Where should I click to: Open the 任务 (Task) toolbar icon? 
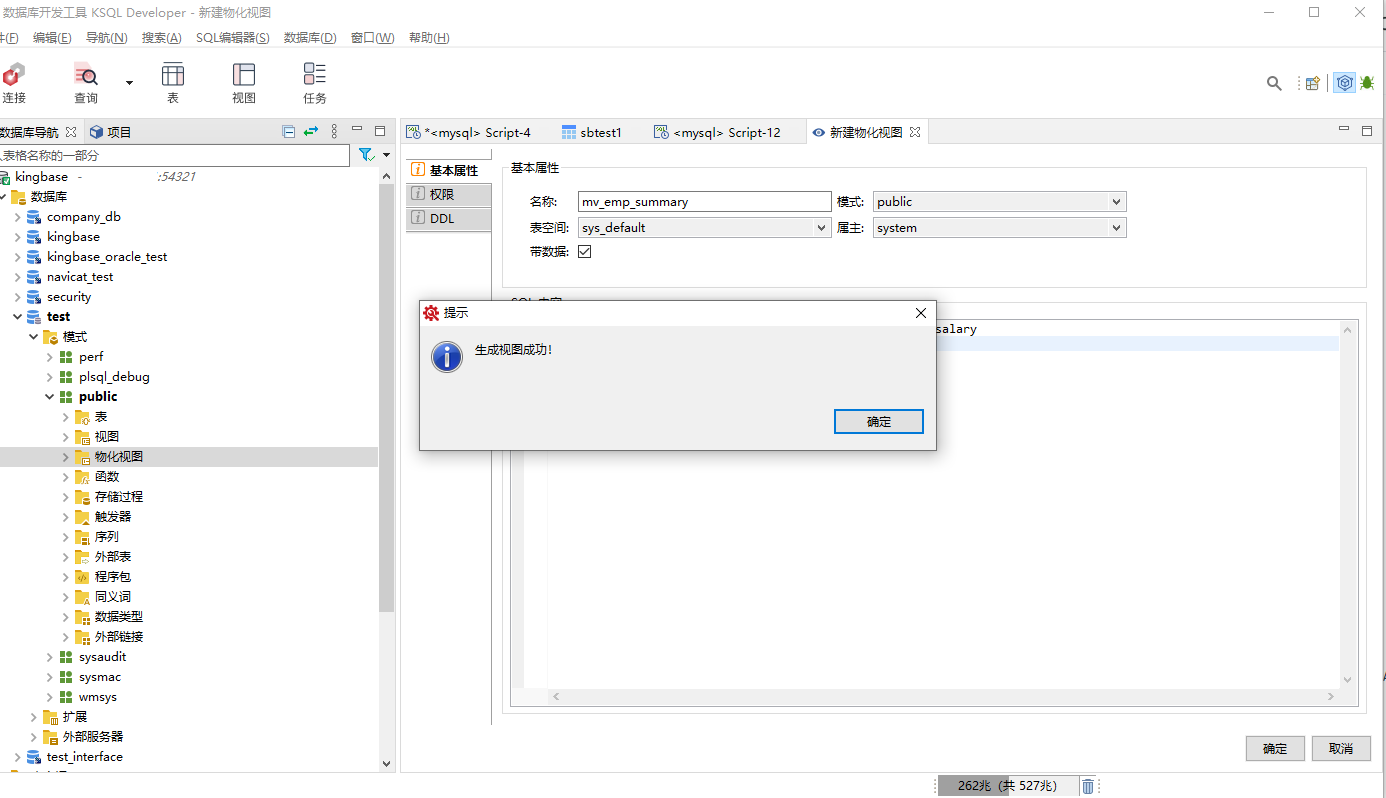point(315,82)
